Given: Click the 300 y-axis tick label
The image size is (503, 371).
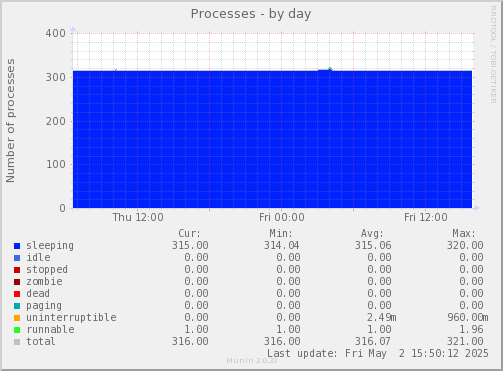Looking at the screenshot, I should tap(56, 77).
